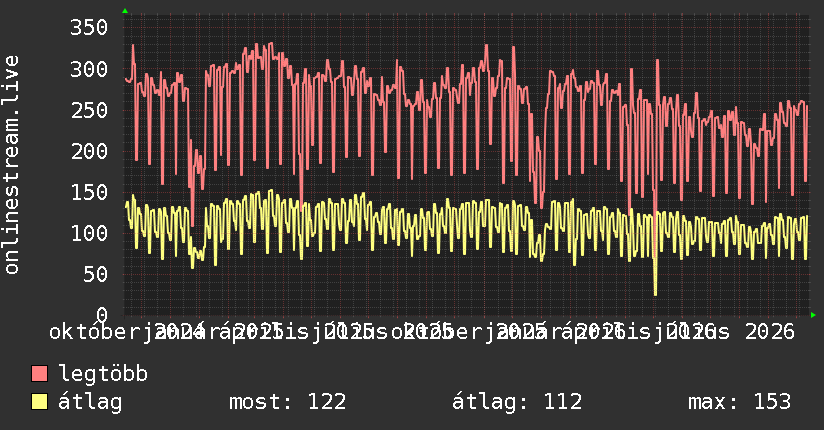This screenshot has height=430, width=824.
Task: Click the átlag legend label beside yellow swatch
Action: tap(90, 402)
